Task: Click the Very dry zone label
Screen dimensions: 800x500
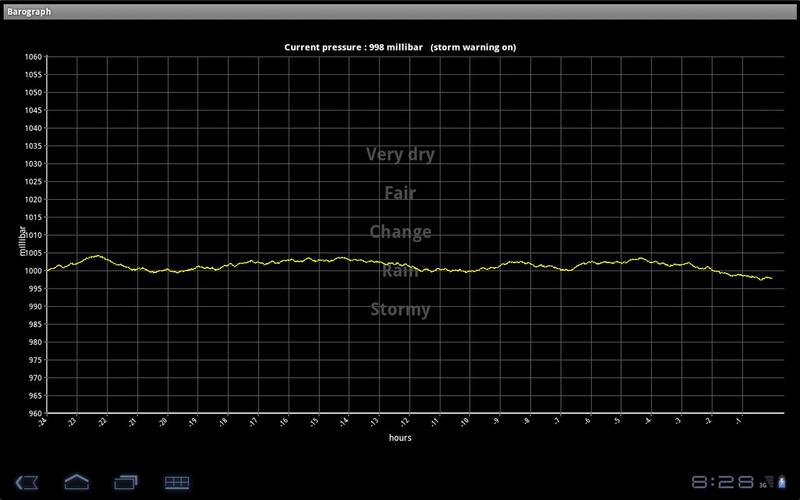Action: coord(400,154)
